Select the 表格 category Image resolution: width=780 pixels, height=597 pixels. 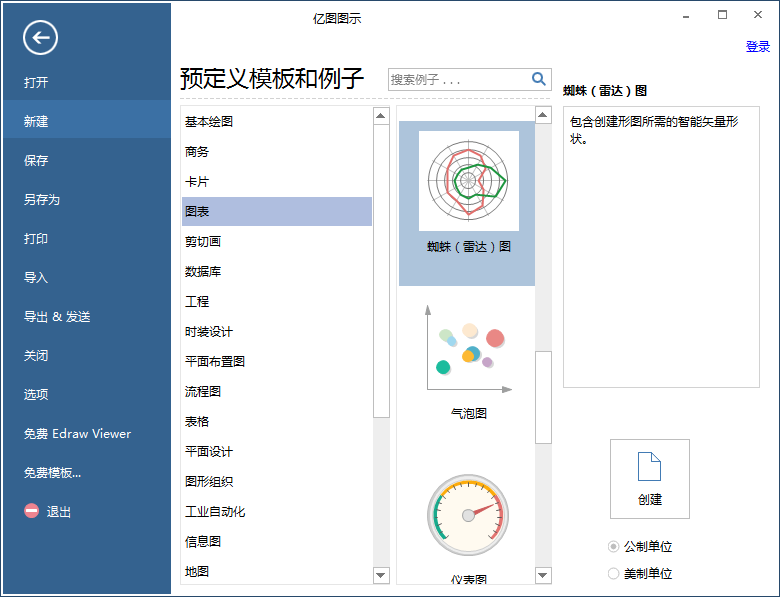click(277, 421)
